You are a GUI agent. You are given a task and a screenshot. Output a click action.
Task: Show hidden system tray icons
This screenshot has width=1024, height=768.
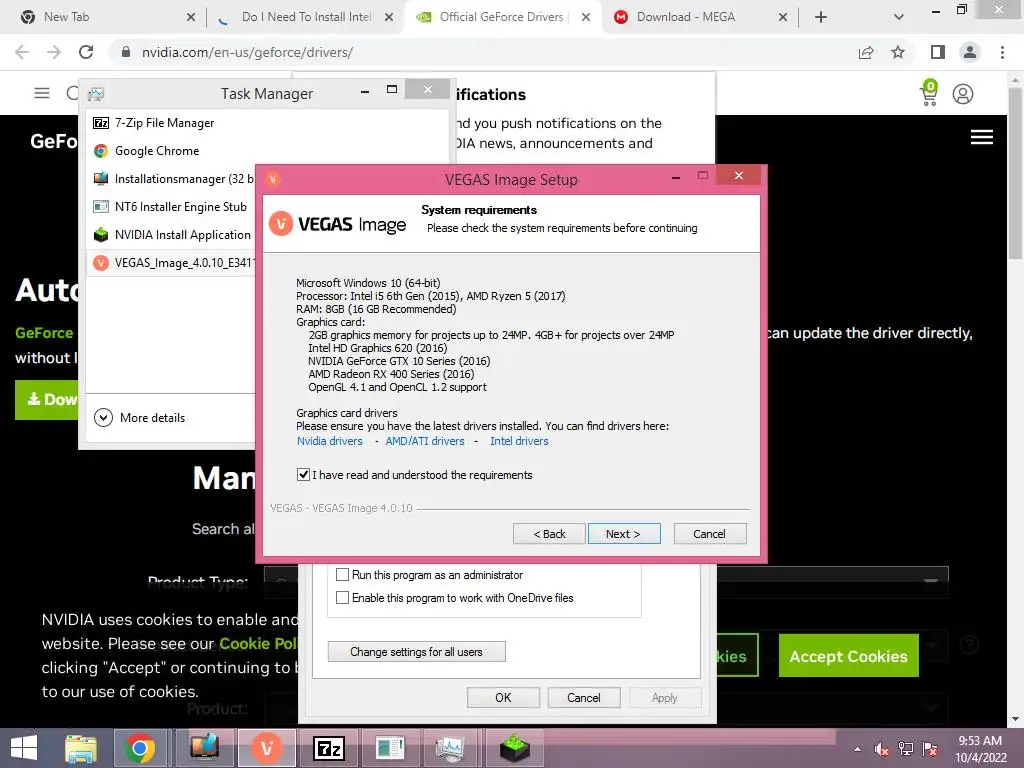pyautogui.click(x=857, y=749)
